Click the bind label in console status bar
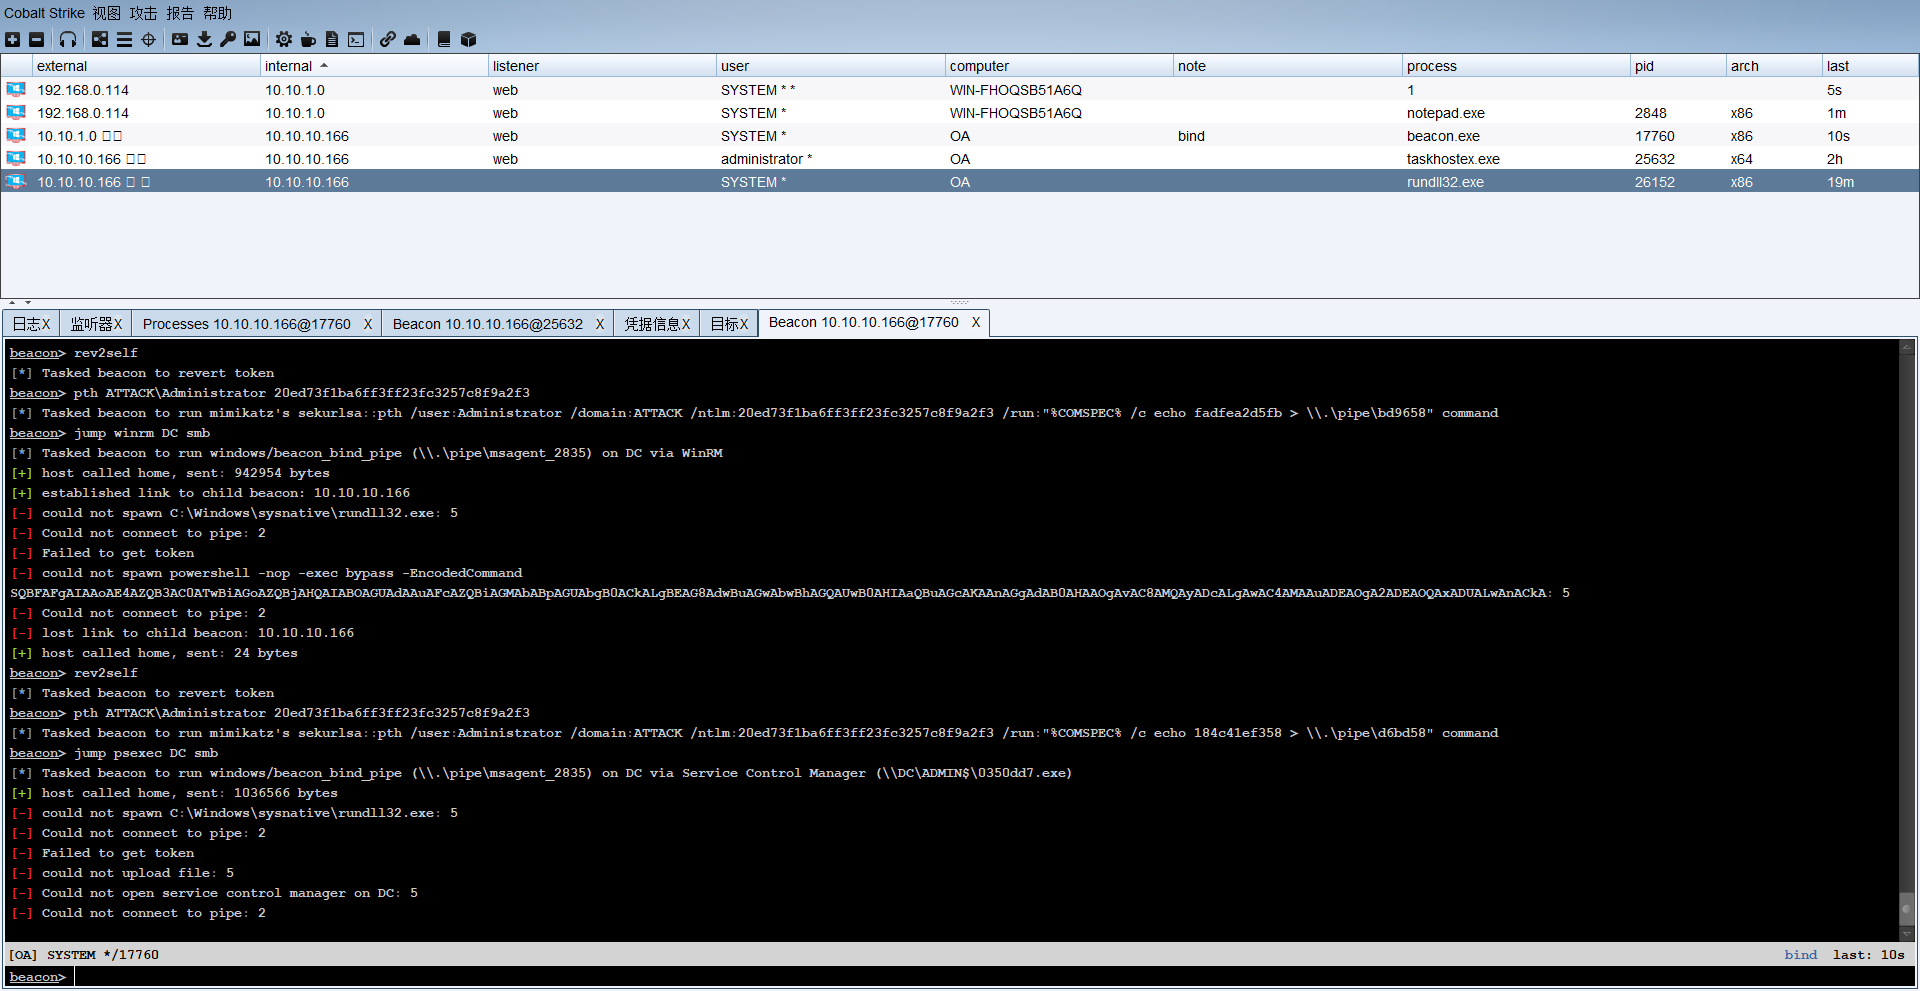Screen dimensions: 1920x991 click(x=1800, y=955)
